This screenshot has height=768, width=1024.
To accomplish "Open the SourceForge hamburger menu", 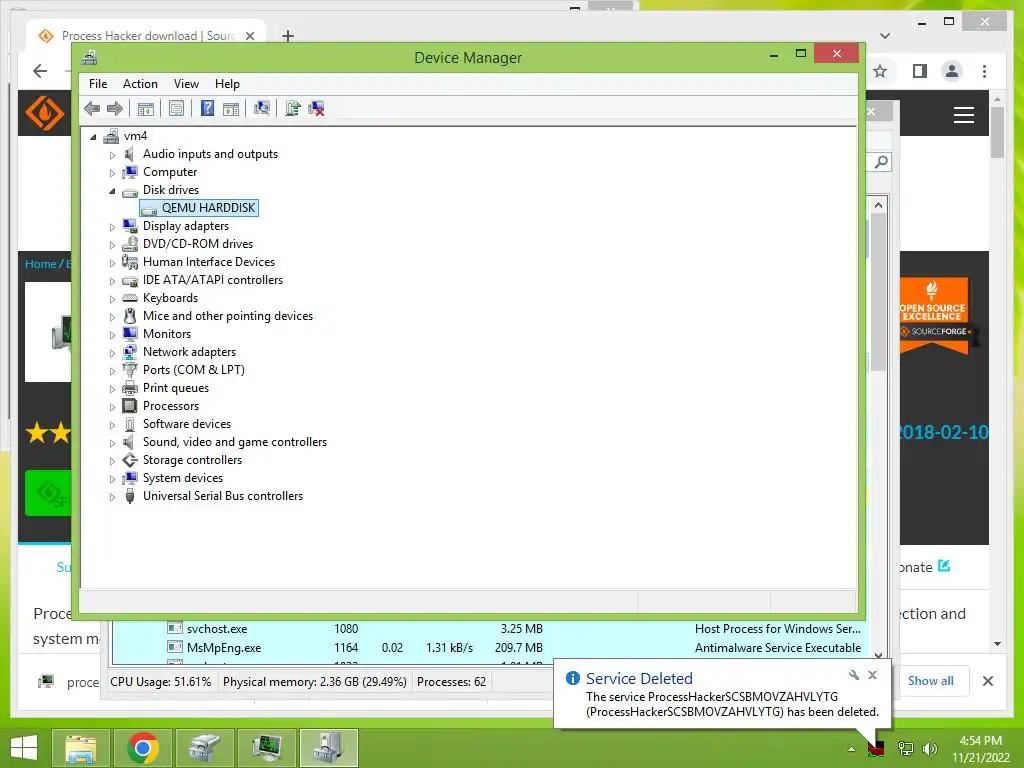I will point(963,115).
